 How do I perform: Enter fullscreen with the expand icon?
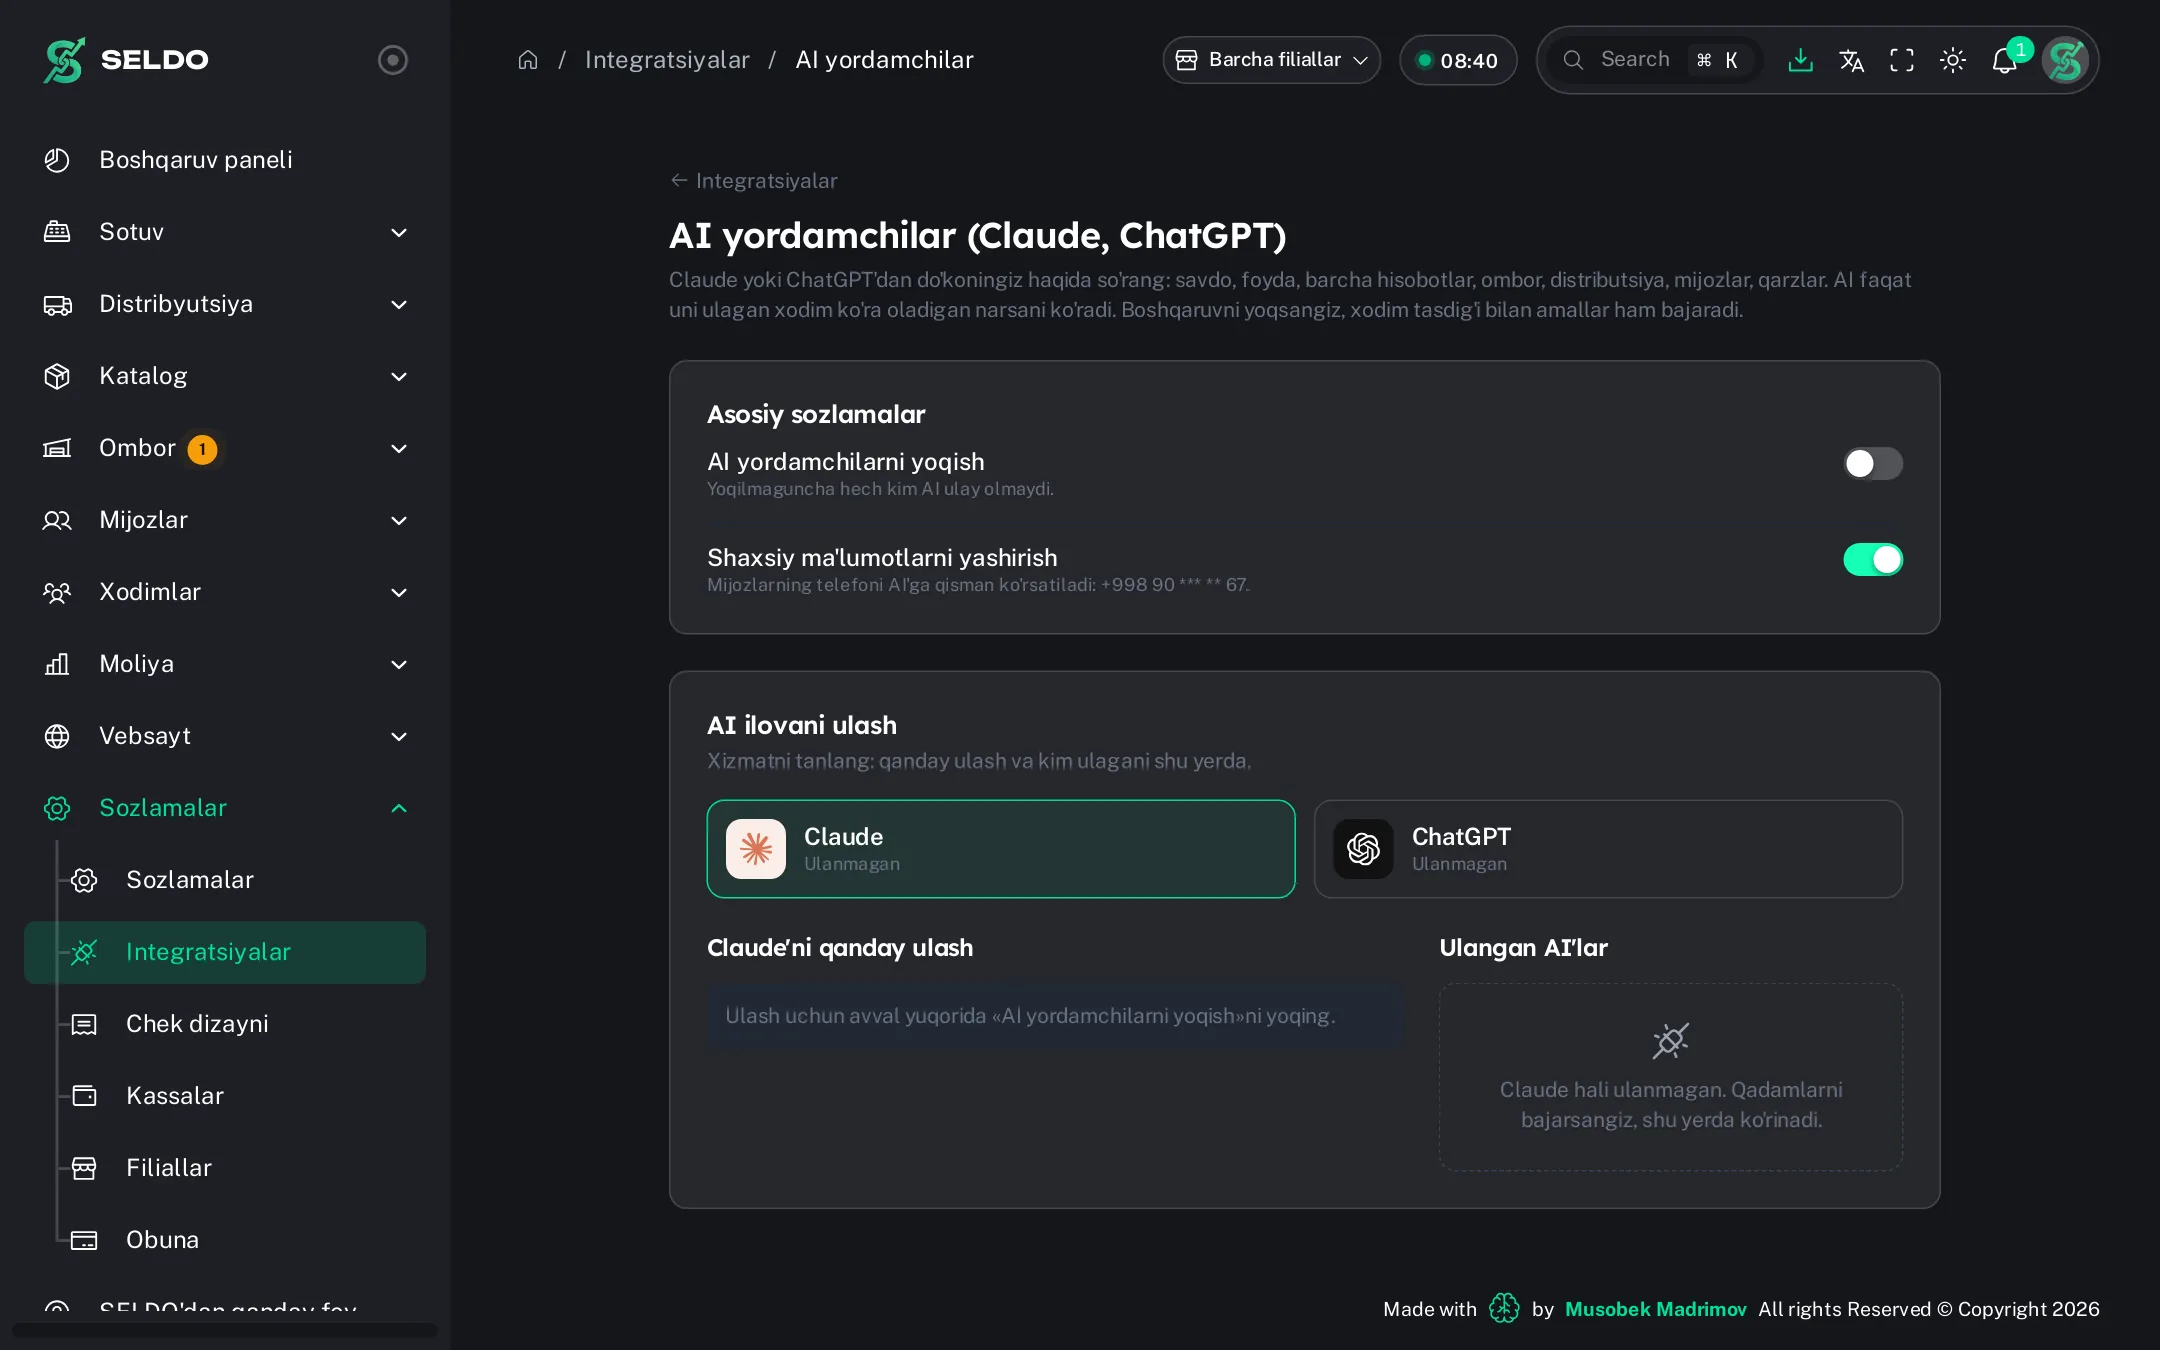coord(1902,60)
